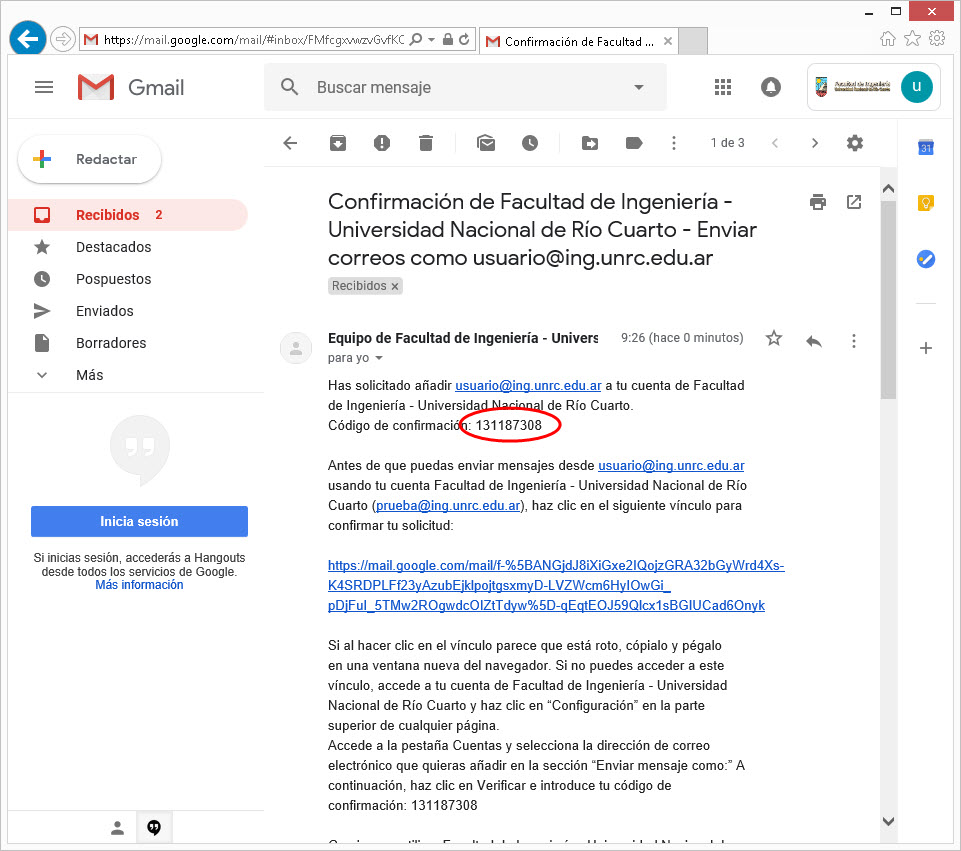Open Google Calendar side panel
Viewport: 961px width, 851px height.
[x=925, y=147]
